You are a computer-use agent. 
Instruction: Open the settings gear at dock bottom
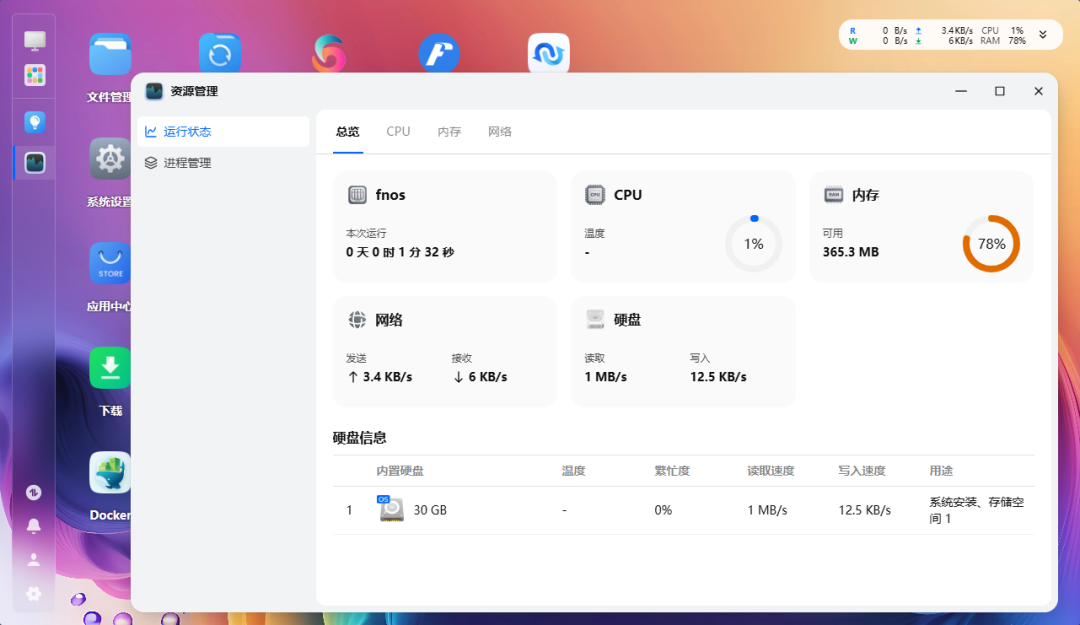coord(34,593)
